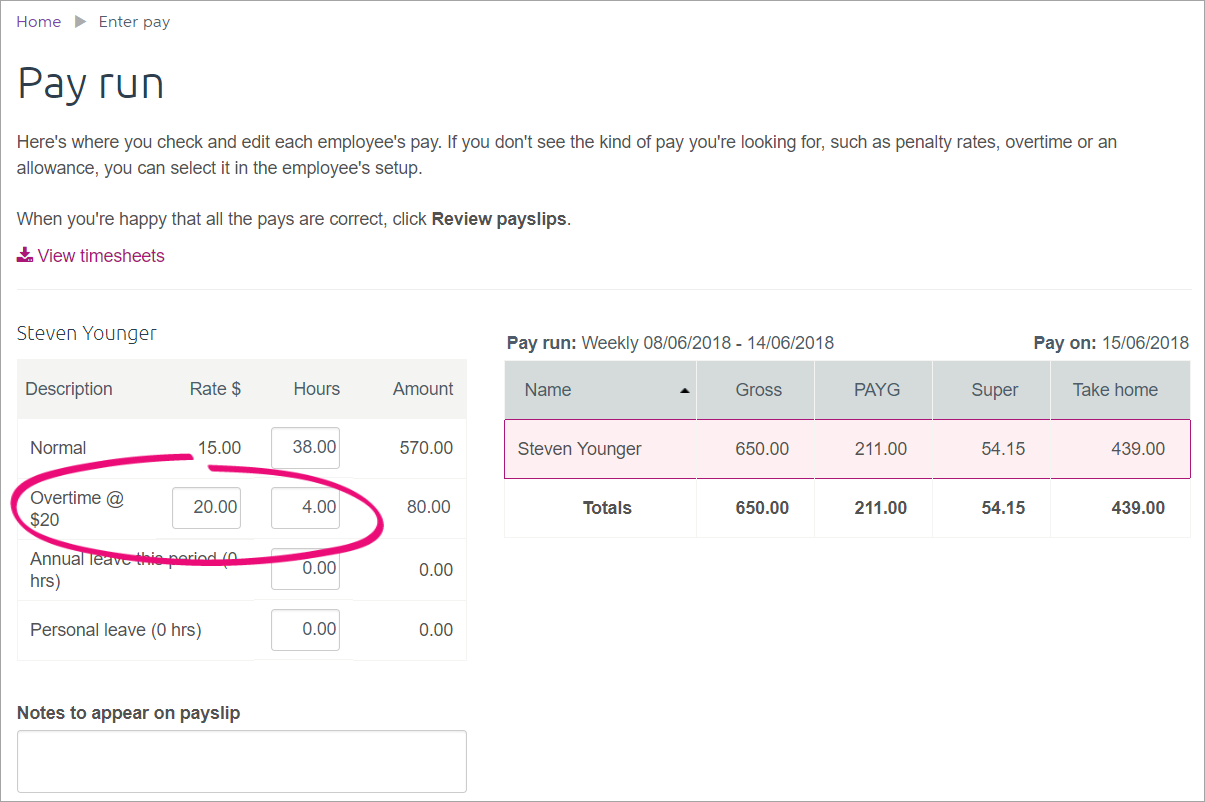Edit the Overtime hours field
This screenshot has width=1205, height=802.
coord(305,508)
